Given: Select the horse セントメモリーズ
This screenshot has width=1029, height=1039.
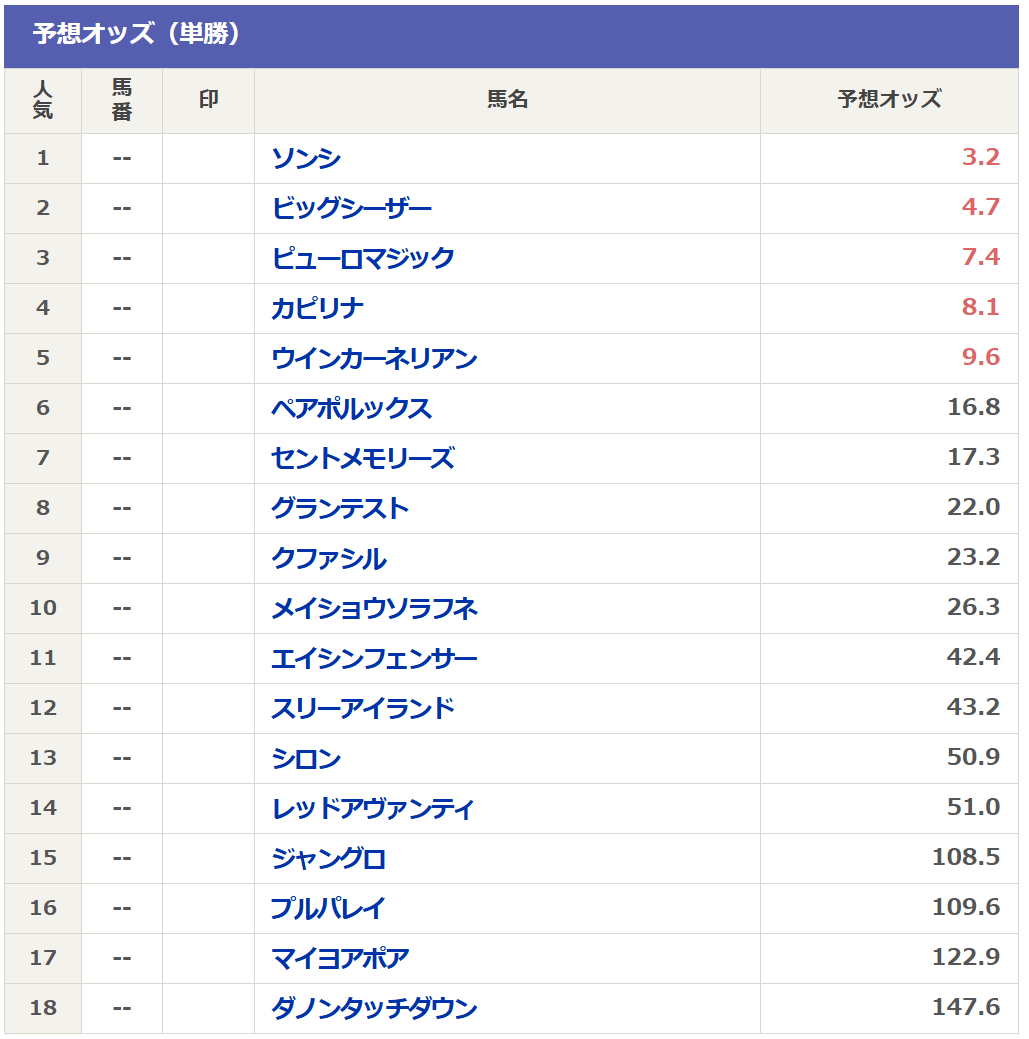Looking at the screenshot, I should [x=363, y=459].
